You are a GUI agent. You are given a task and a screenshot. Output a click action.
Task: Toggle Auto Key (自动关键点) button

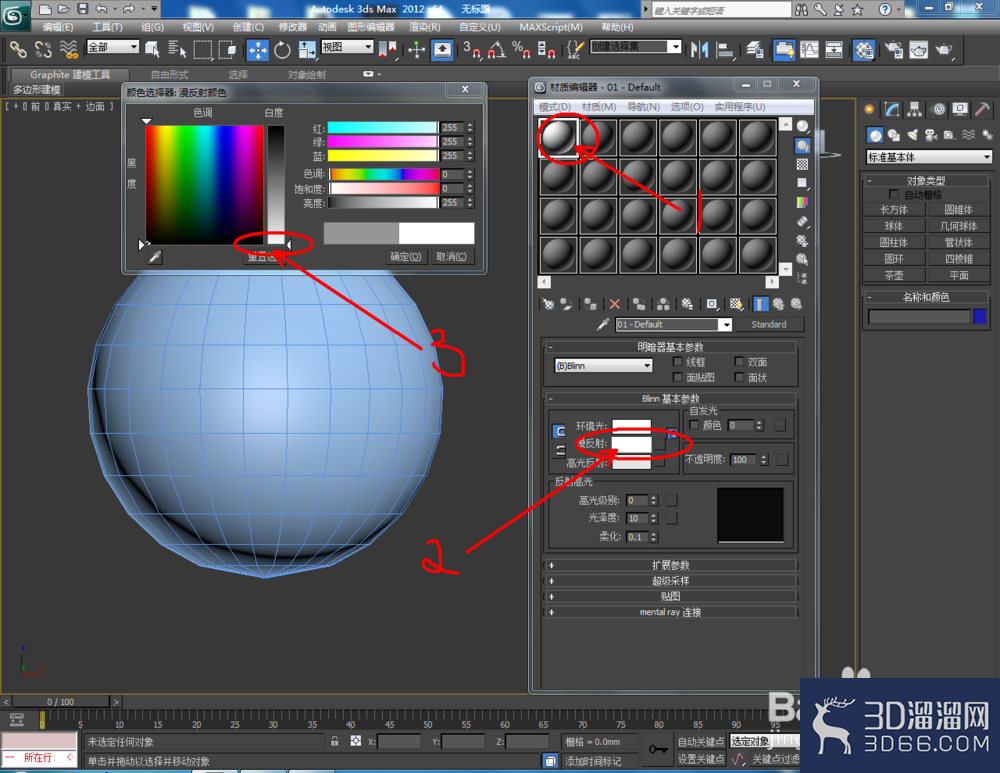701,741
